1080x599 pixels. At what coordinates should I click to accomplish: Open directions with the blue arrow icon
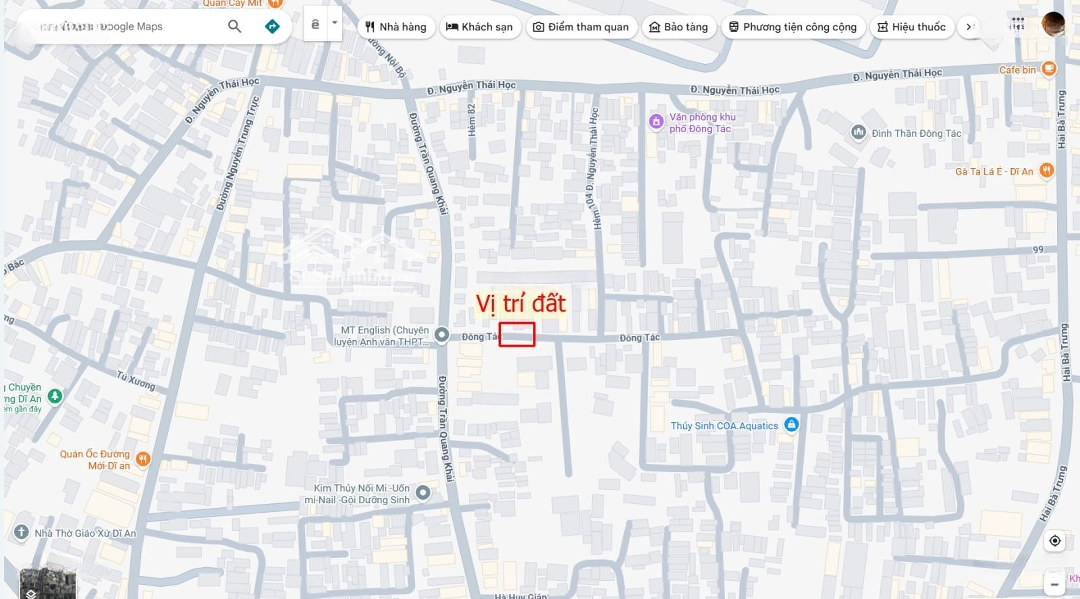click(x=272, y=26)
